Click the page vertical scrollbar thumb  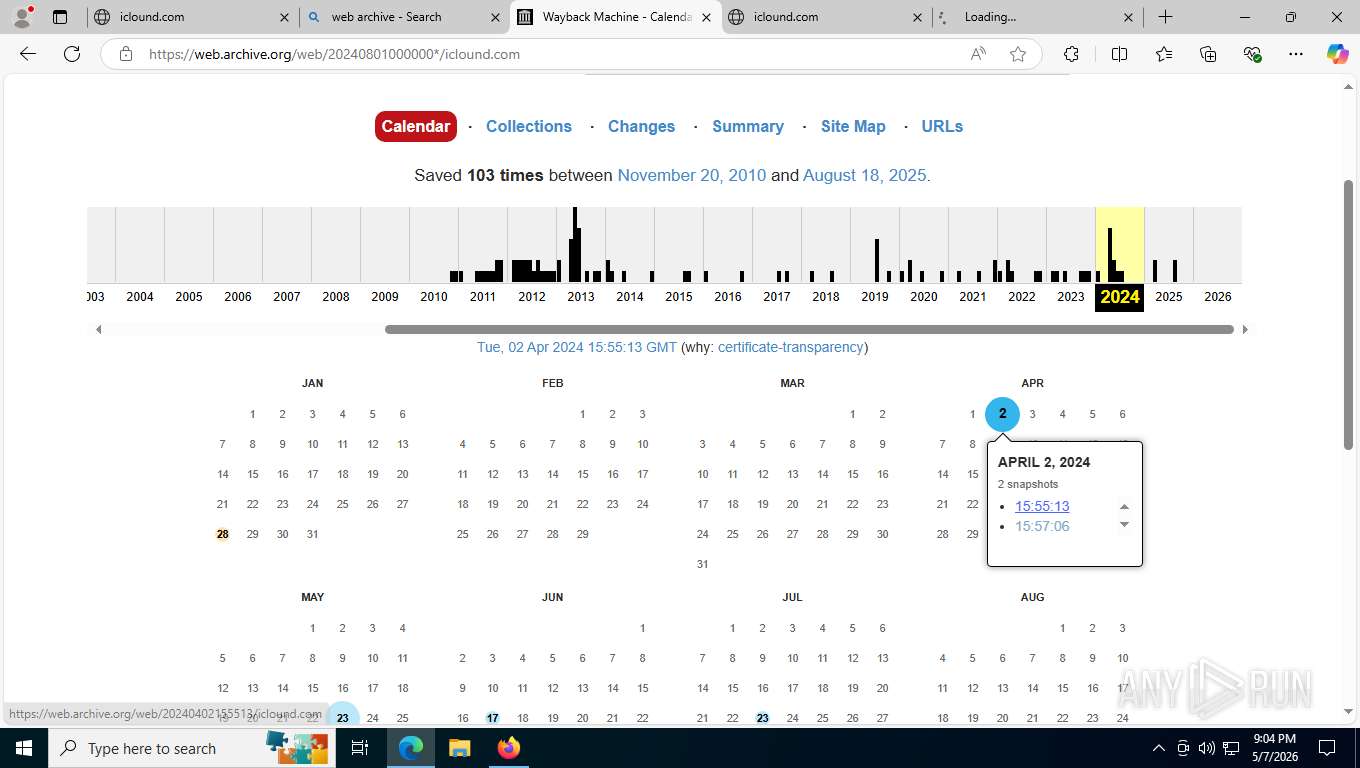tap(1348, 314)
